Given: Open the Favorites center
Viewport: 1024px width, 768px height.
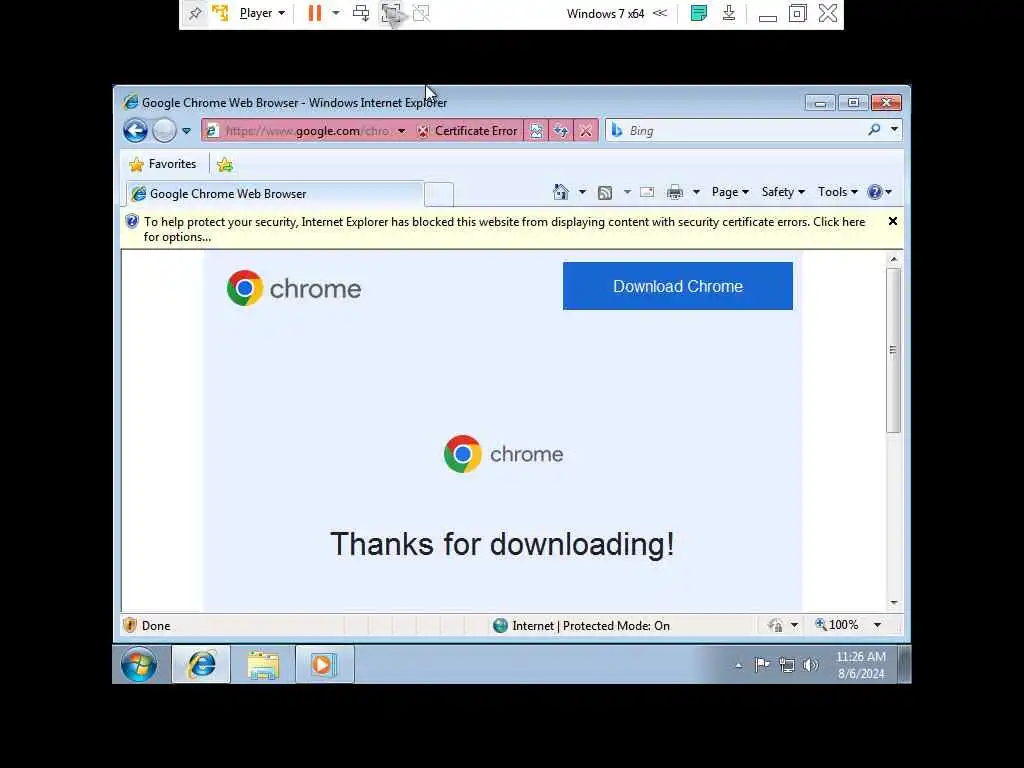Looking at the screenshot, I should coord(163,164).
